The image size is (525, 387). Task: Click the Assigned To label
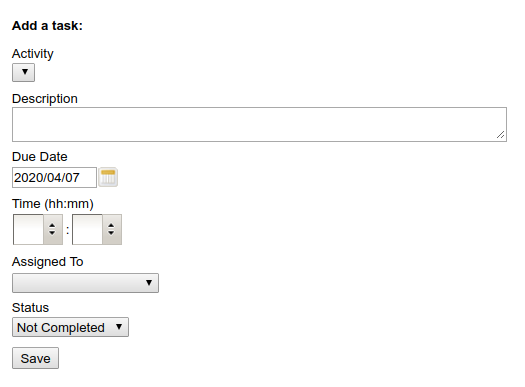pos(48,262)
